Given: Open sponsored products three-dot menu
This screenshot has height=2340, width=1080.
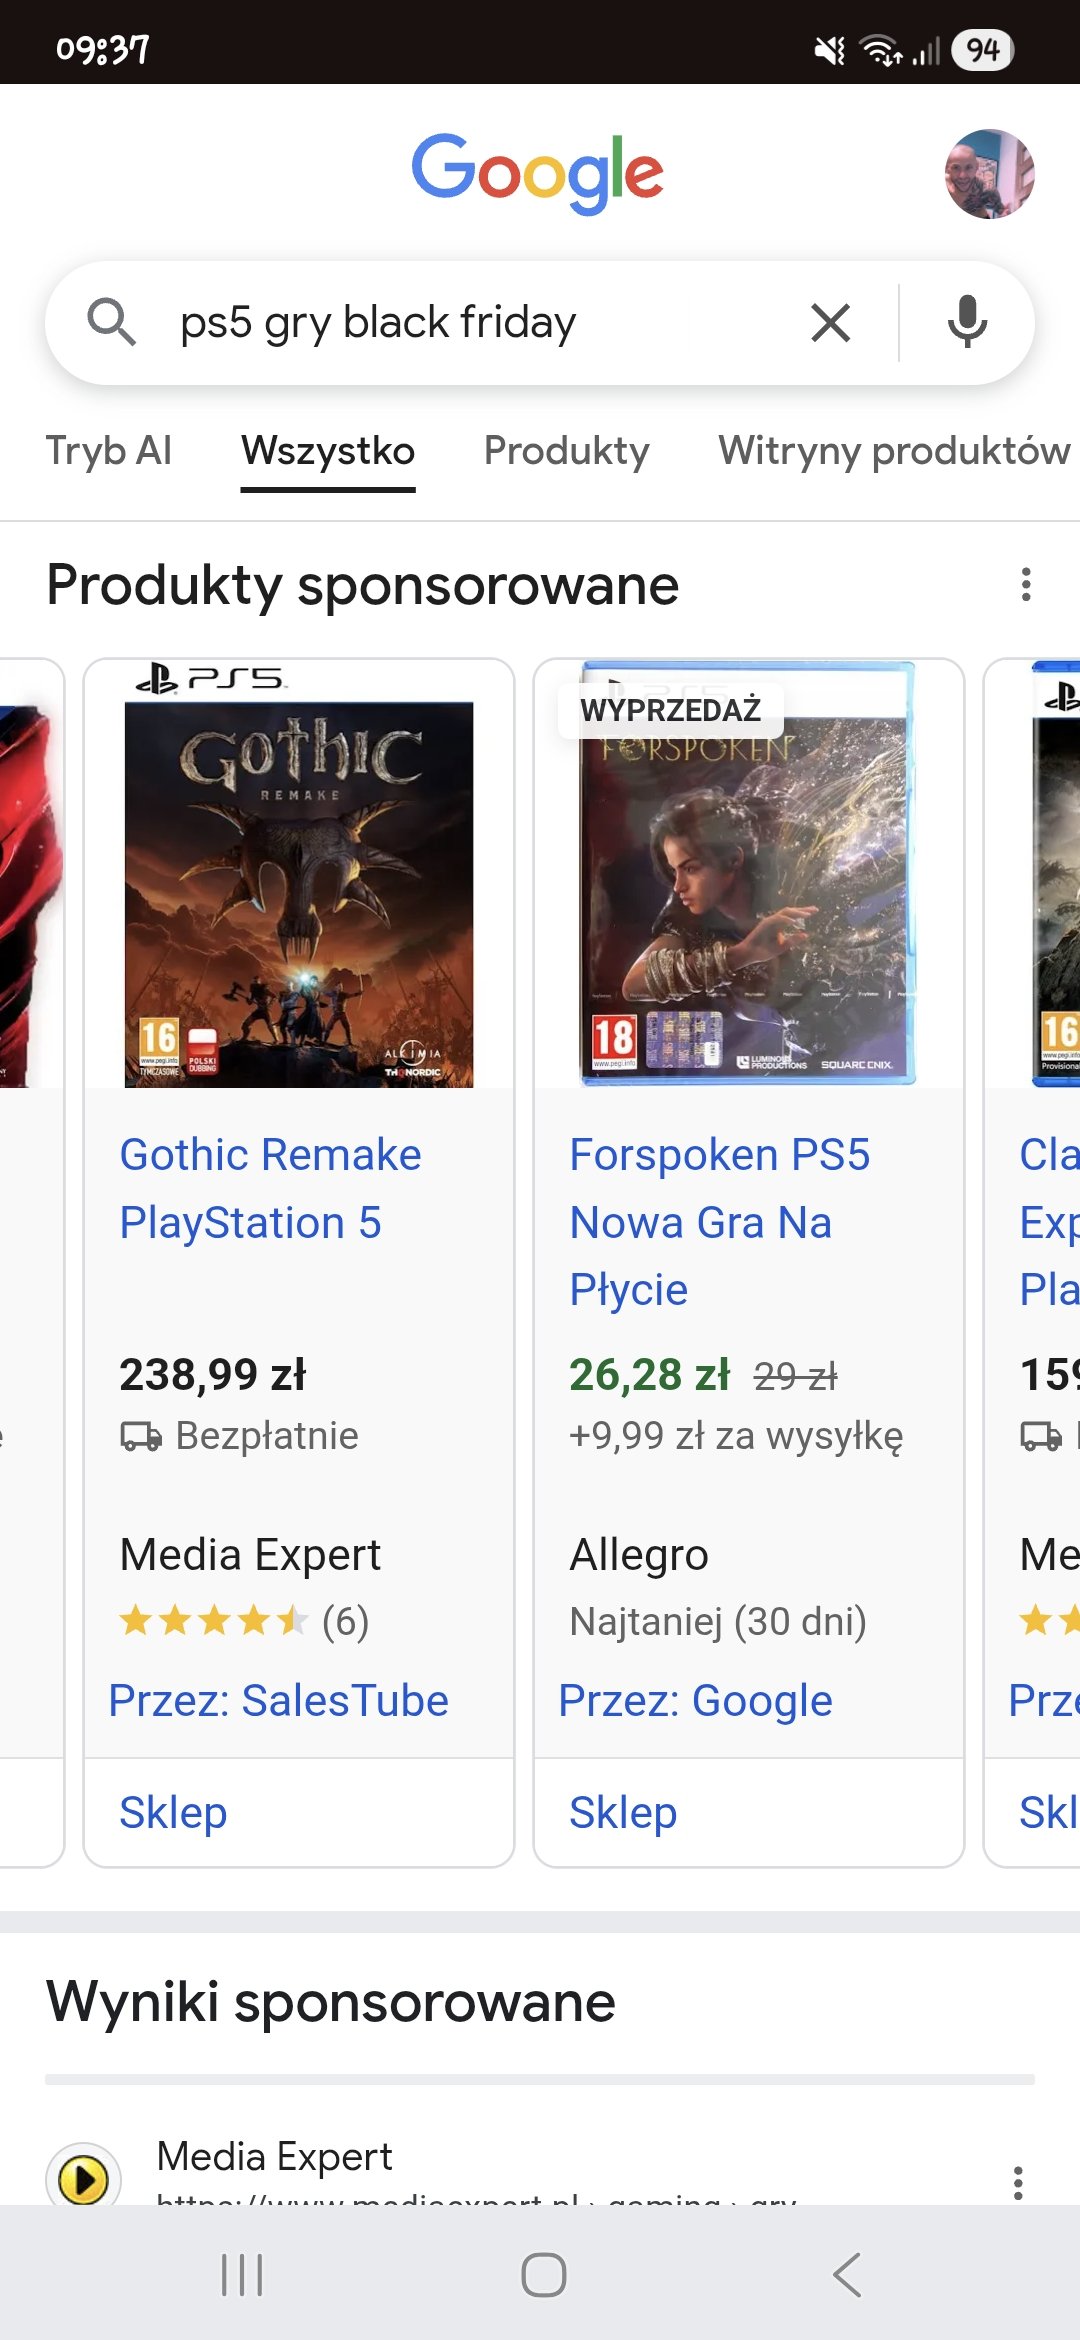Looking at the screenshot, I should (1025, 585).
